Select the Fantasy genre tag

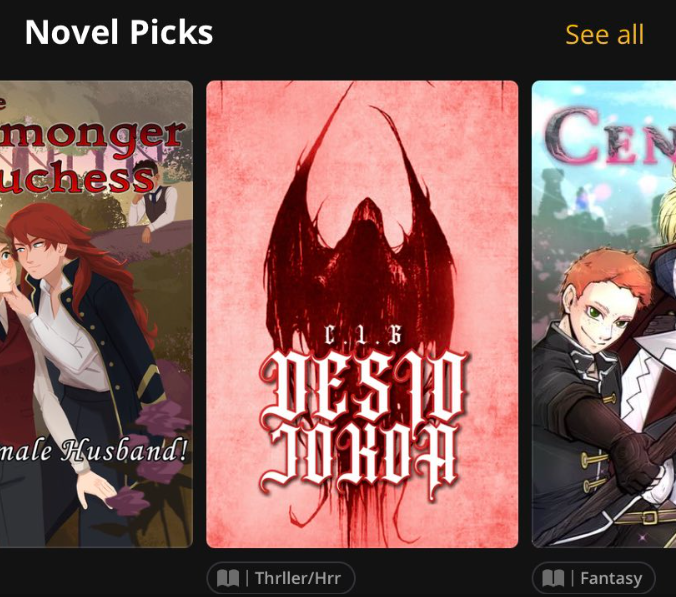point(594,578)
